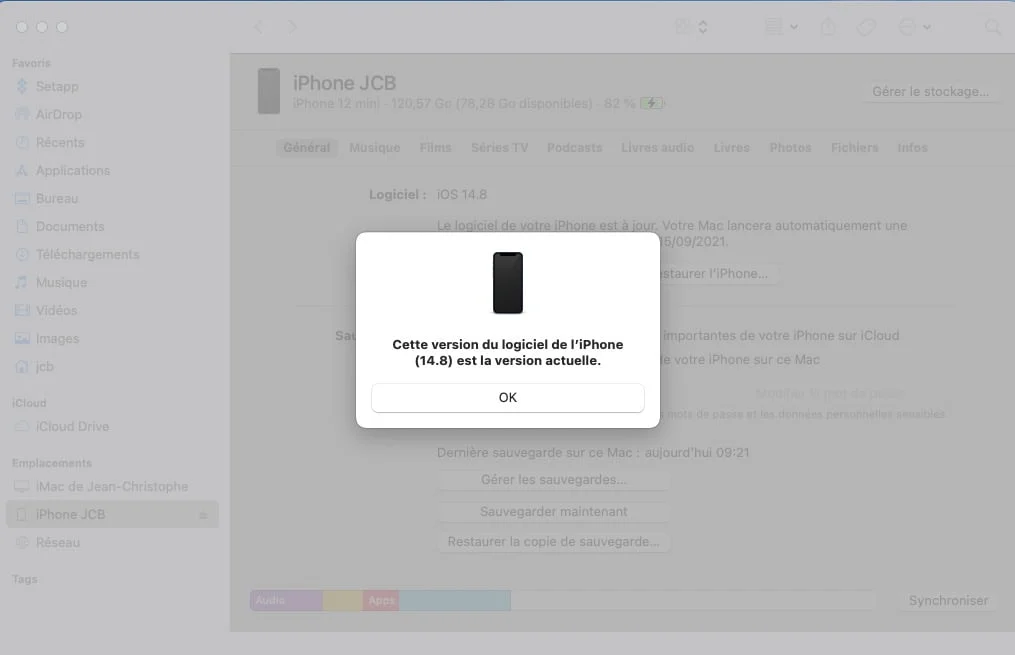Click the Apps segment of storage bar
This screenshot has height=655, width=1015.
[x=381, y=601]
